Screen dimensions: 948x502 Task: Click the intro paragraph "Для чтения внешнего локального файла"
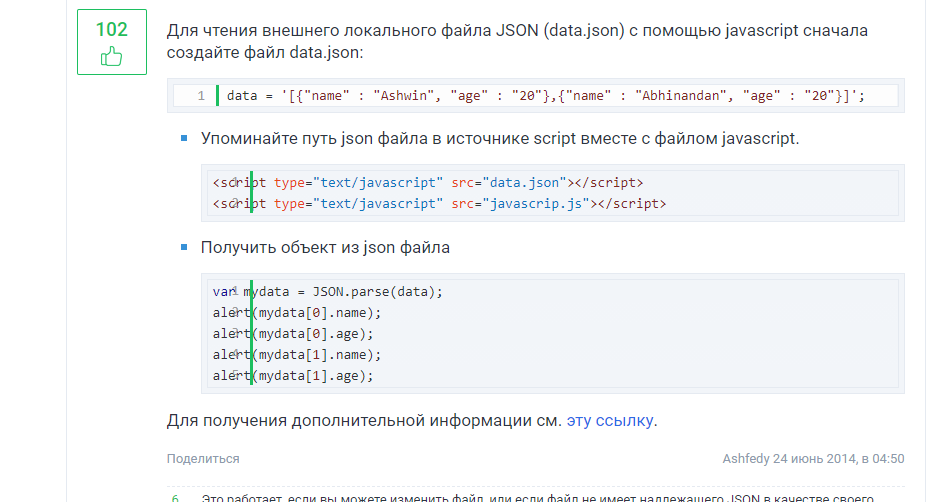pos(518,41)
